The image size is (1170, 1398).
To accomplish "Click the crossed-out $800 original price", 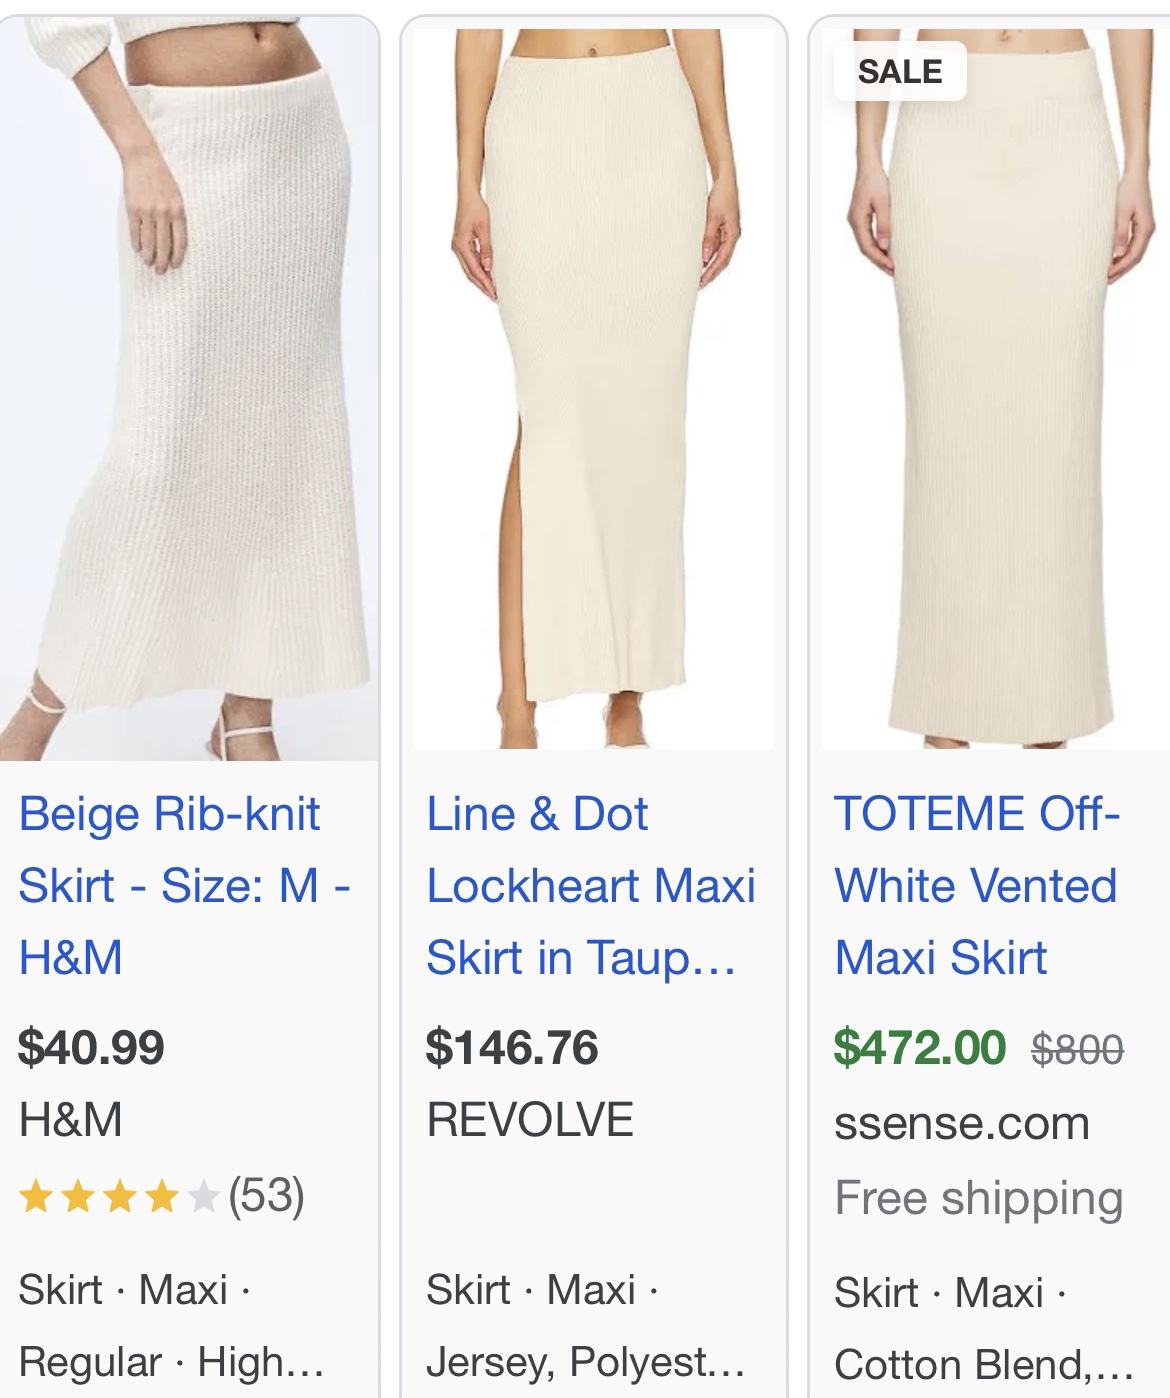I will (1077, 1050).
